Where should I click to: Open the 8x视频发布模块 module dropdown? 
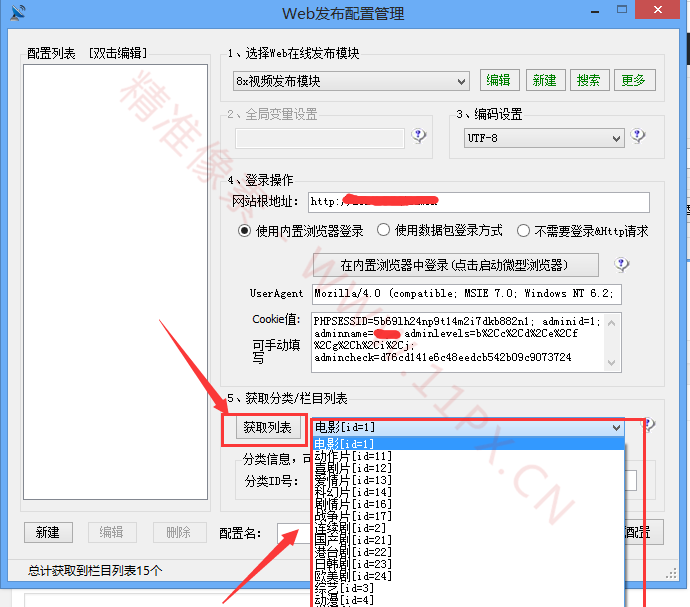click(351, 81)
